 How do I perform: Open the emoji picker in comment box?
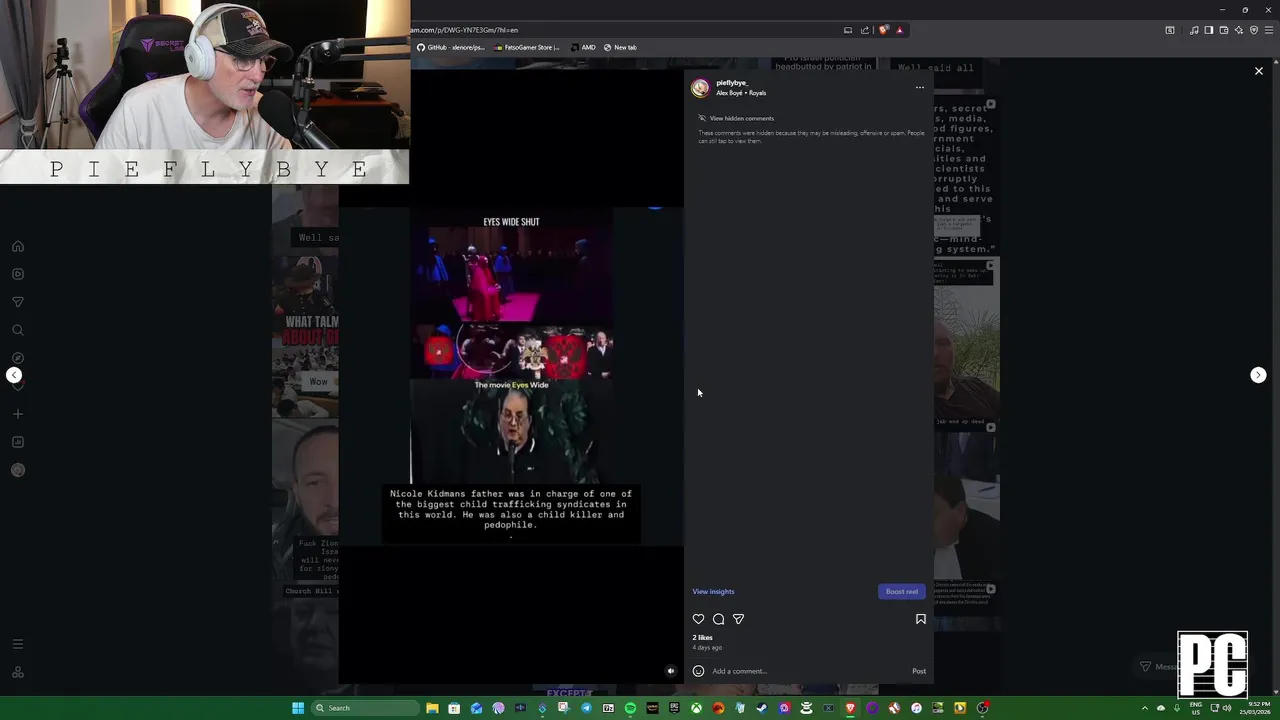(x=698, y=671)
